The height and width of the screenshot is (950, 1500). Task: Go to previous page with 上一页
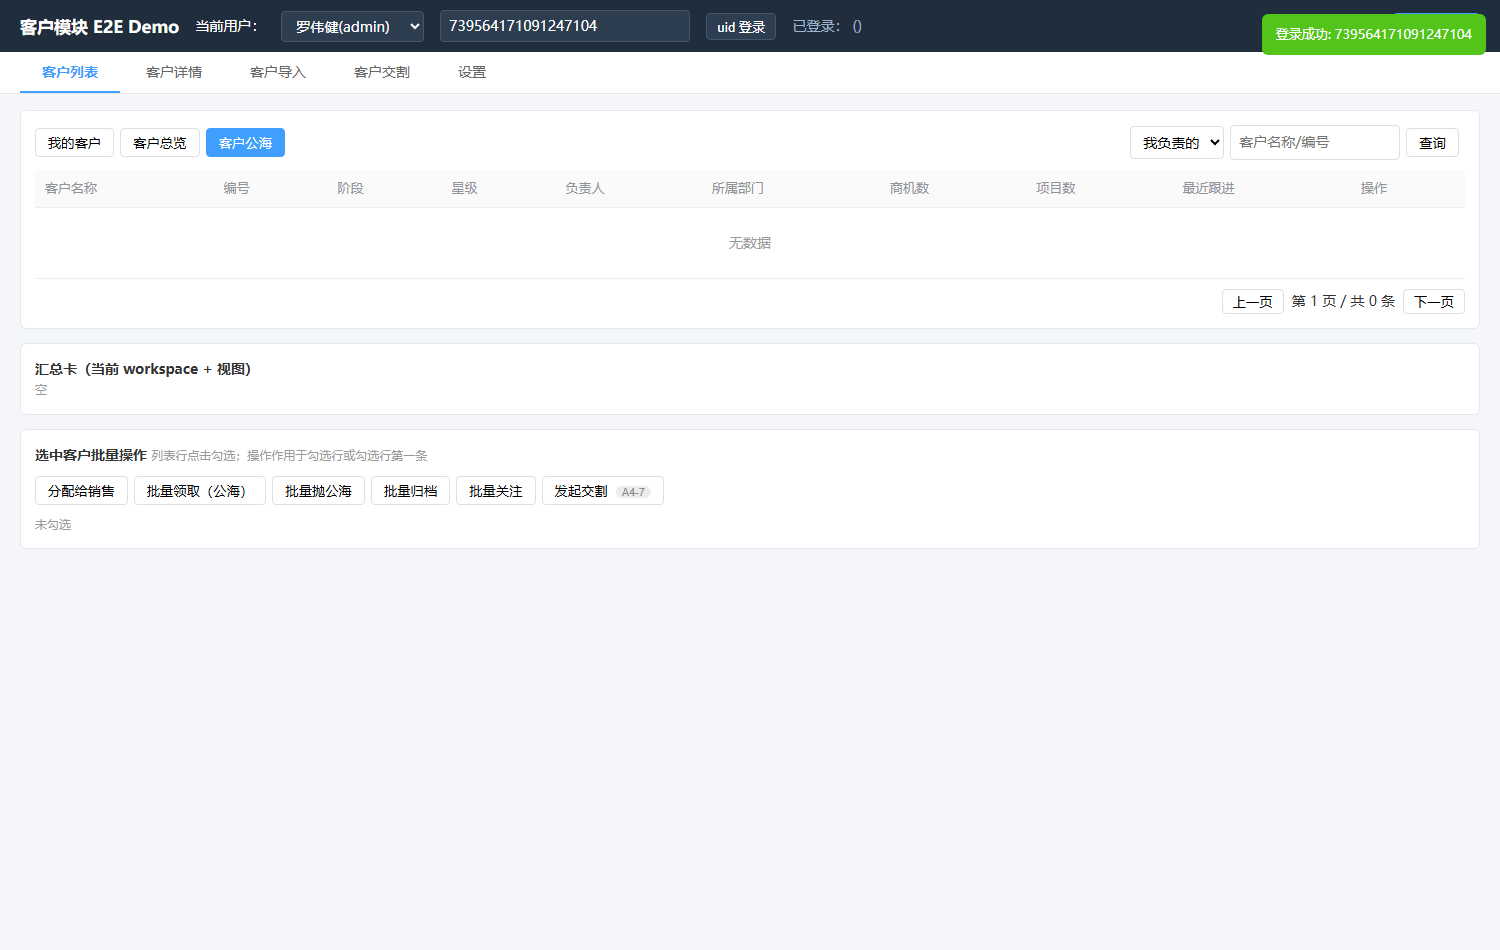point(1253,301)
